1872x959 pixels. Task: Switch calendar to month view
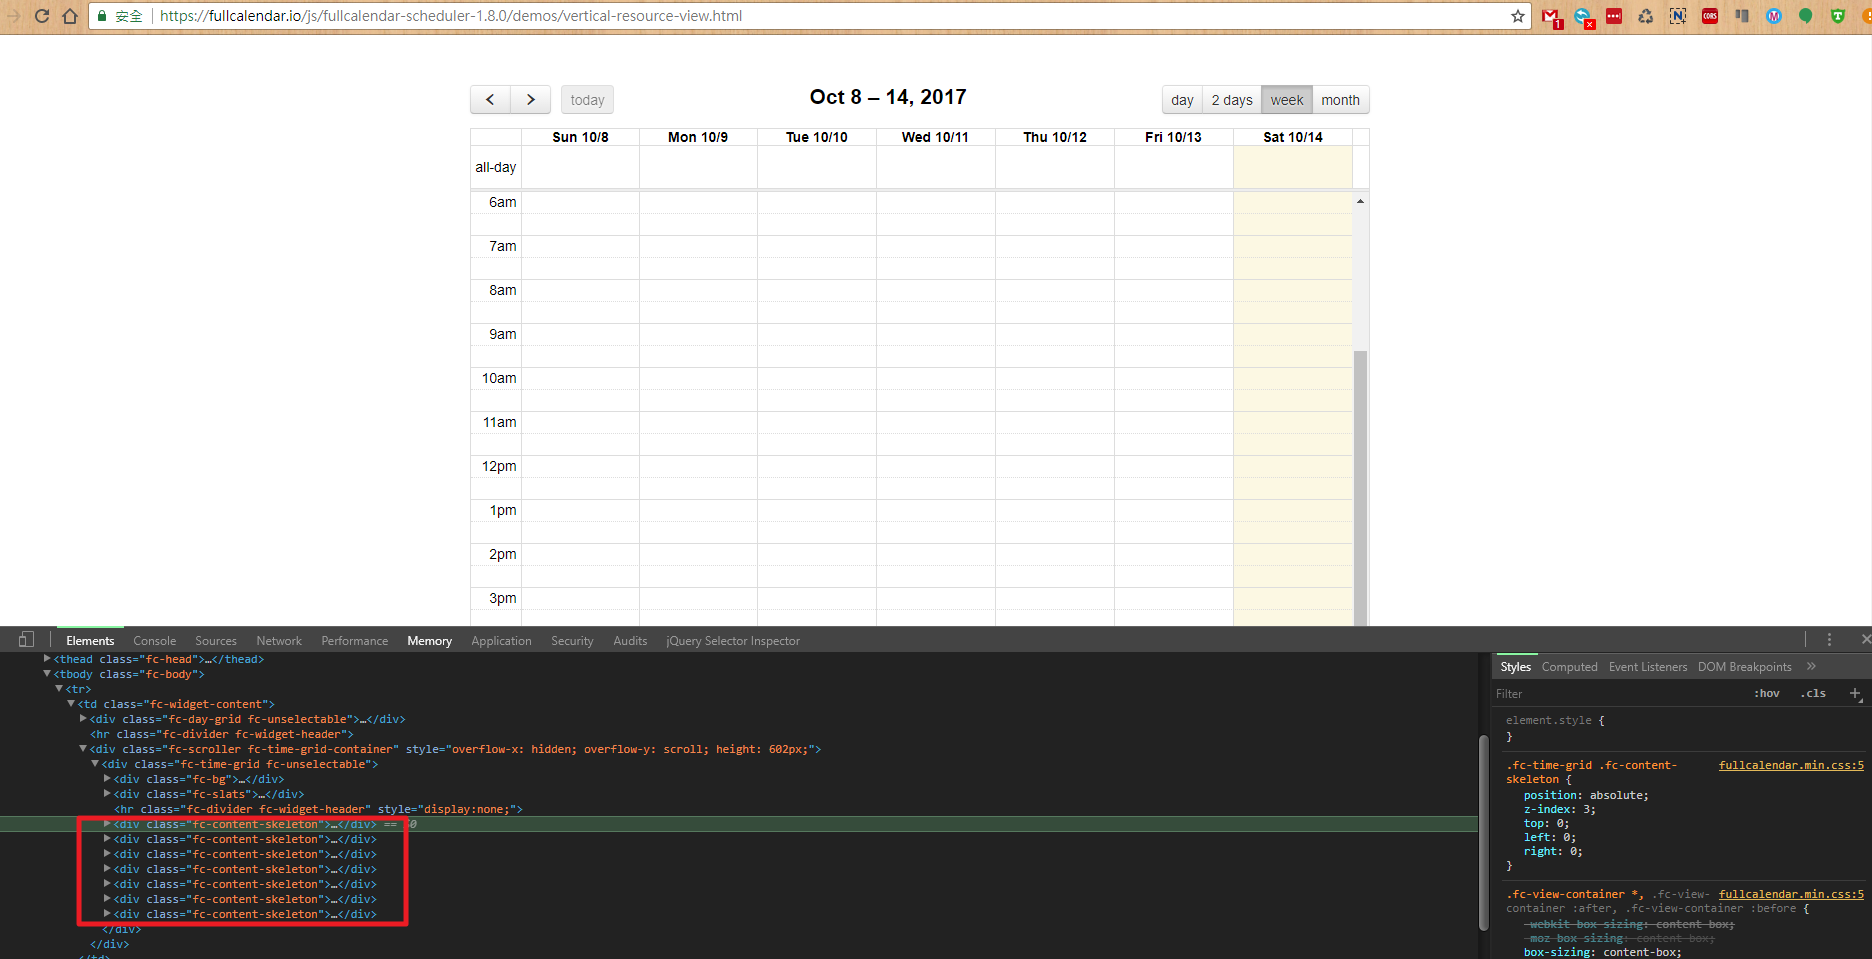click(x=1340, y=100)
